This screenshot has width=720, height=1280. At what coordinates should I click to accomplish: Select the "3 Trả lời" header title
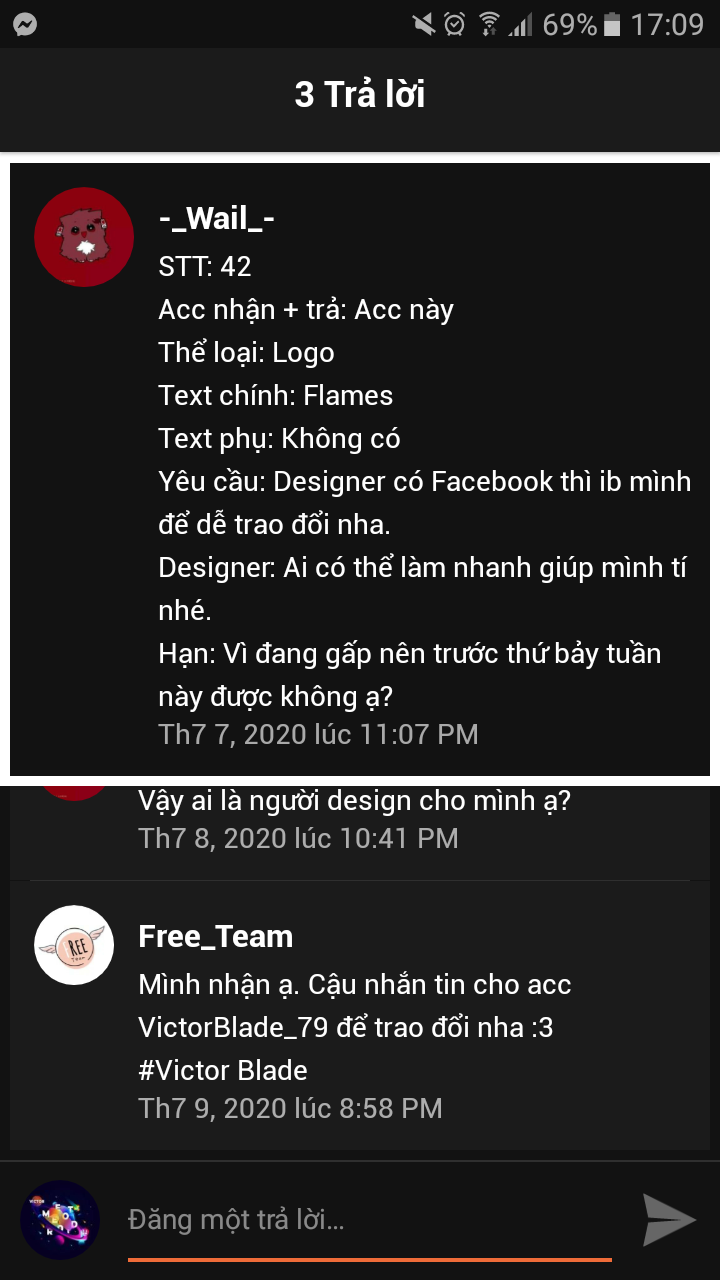pos(360,94)
